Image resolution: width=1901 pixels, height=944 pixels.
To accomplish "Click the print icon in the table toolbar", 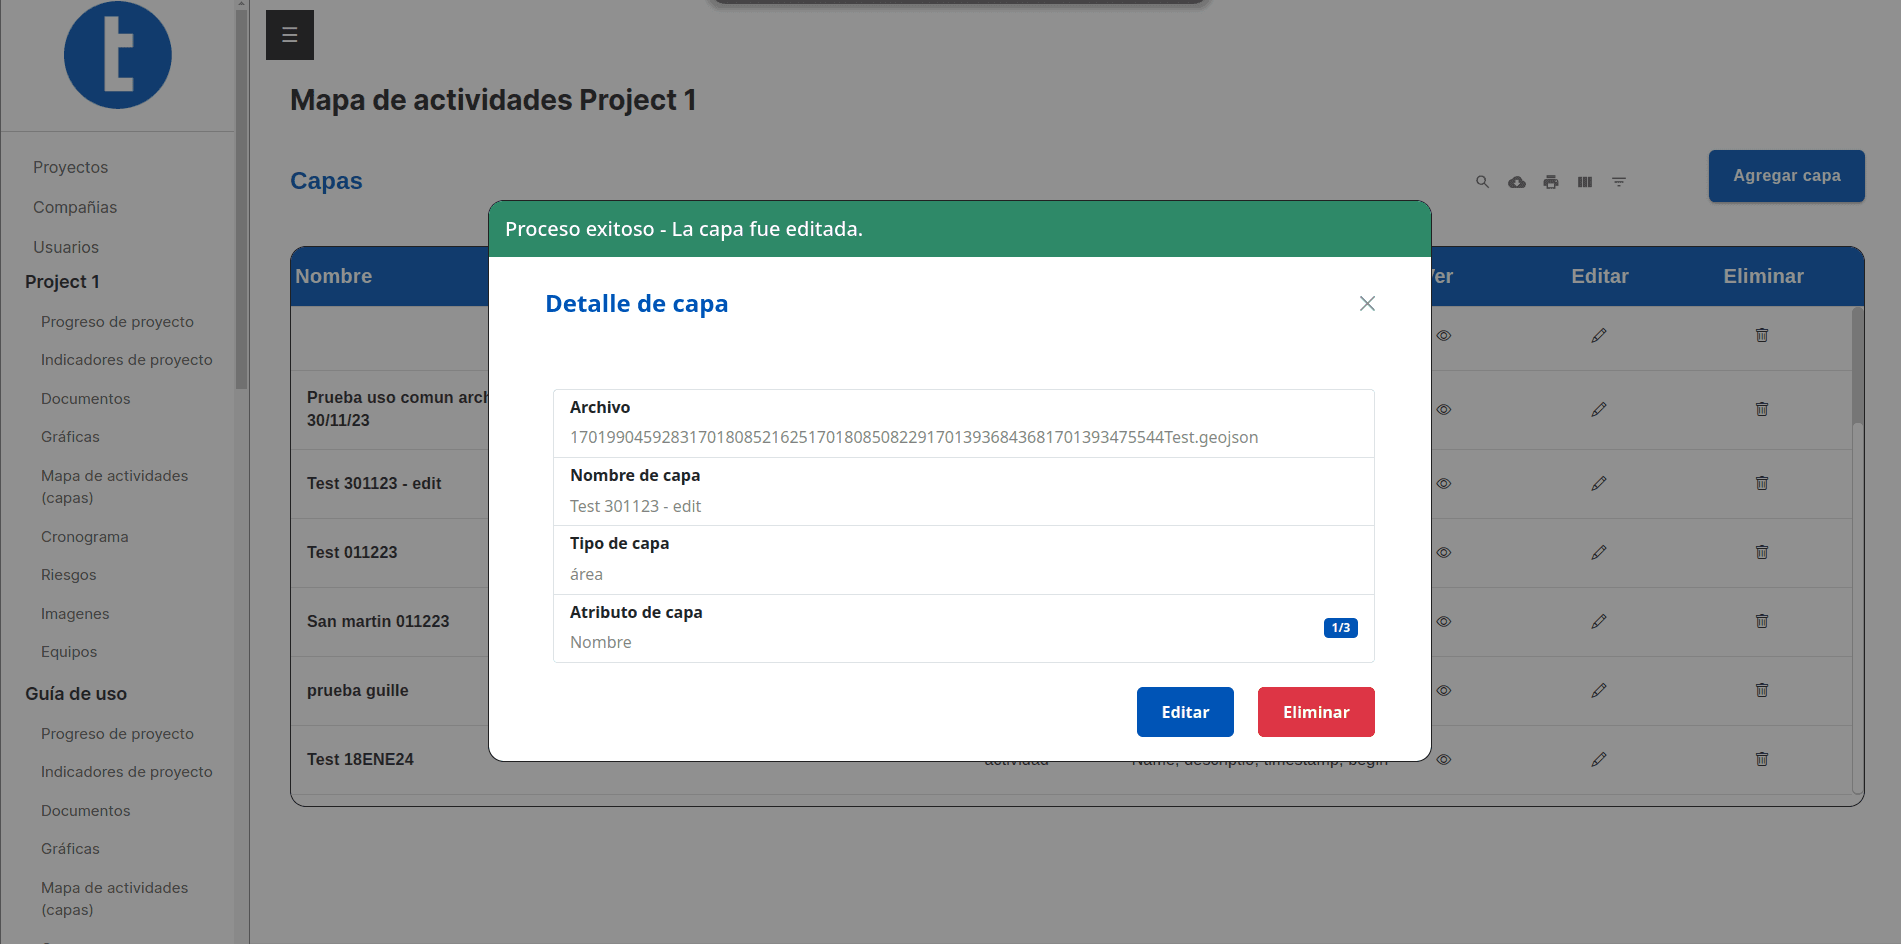I will point(1551,182).
